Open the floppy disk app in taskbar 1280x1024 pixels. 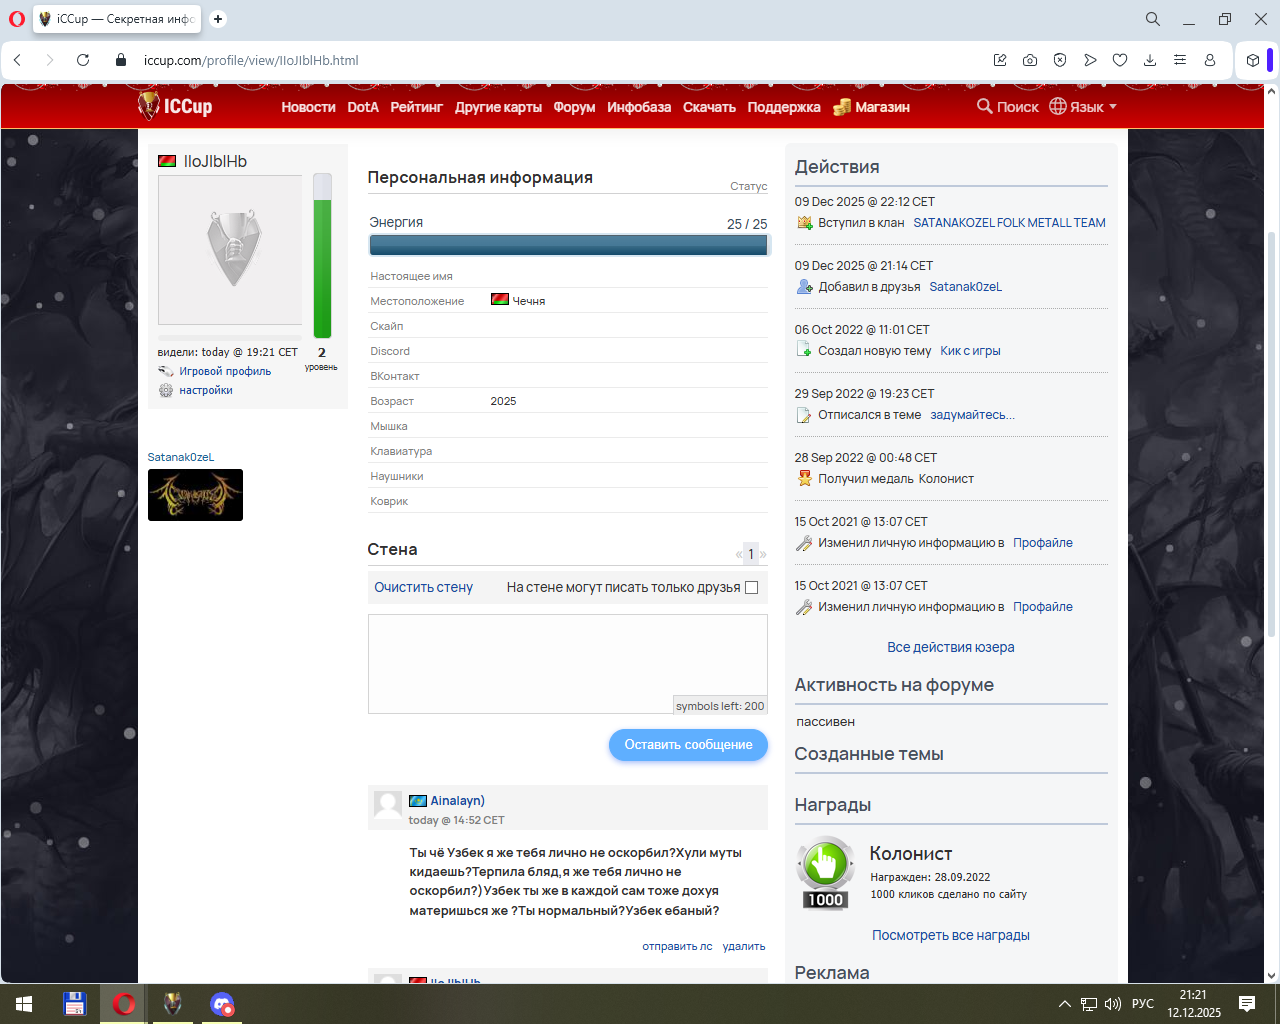point(74,1004)
